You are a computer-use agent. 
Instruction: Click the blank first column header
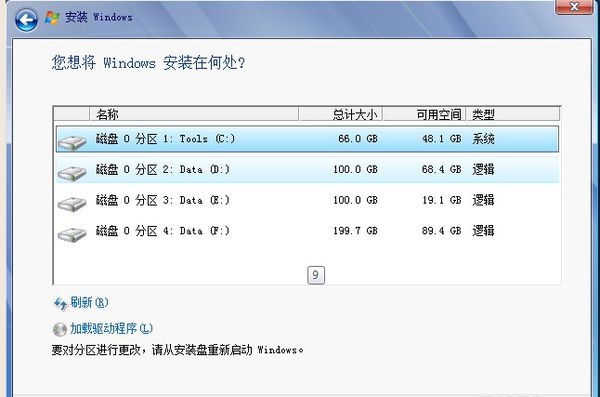pyautogui.click(x=72, y=114)
